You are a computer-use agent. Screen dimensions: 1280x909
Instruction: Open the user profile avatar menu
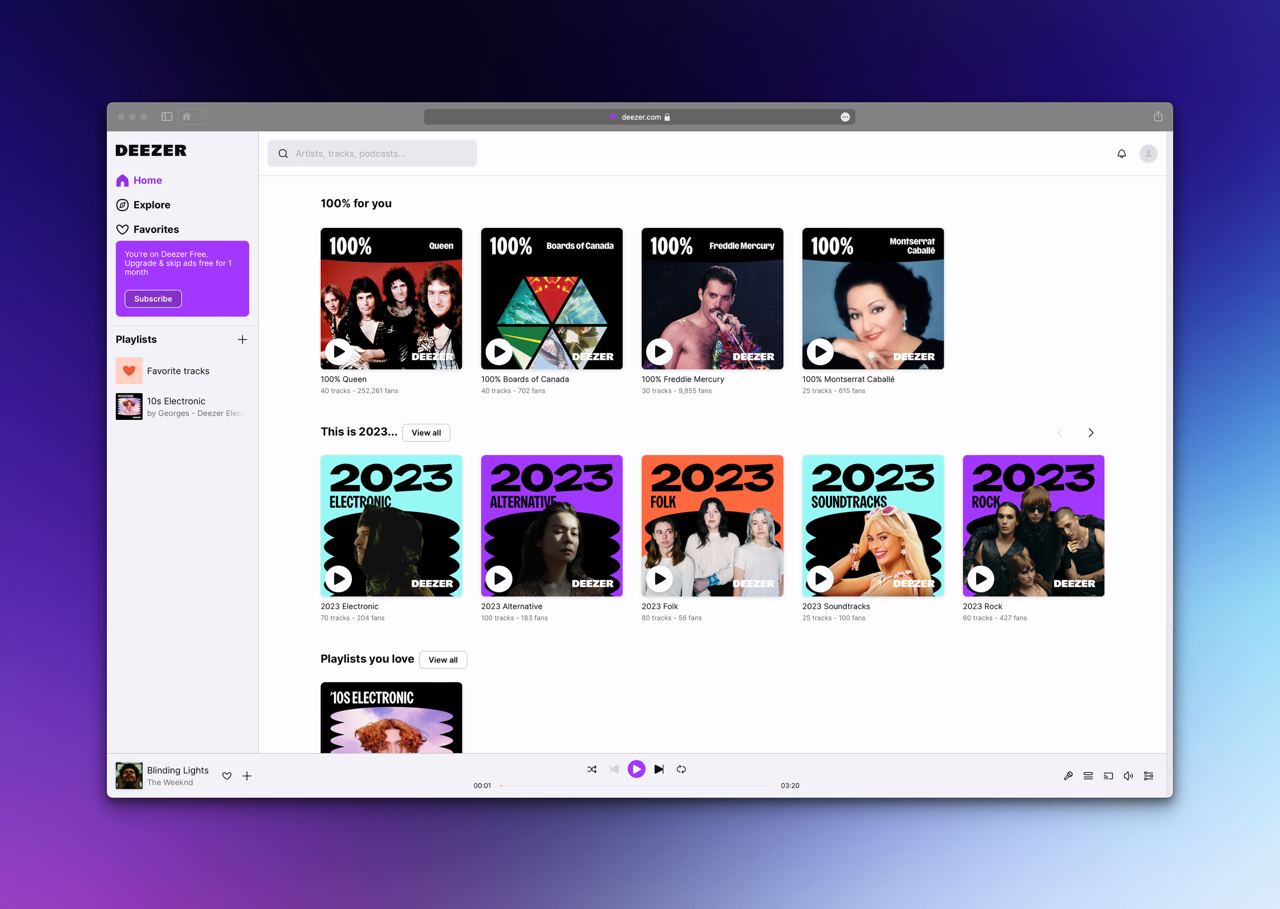[1148, 154]
